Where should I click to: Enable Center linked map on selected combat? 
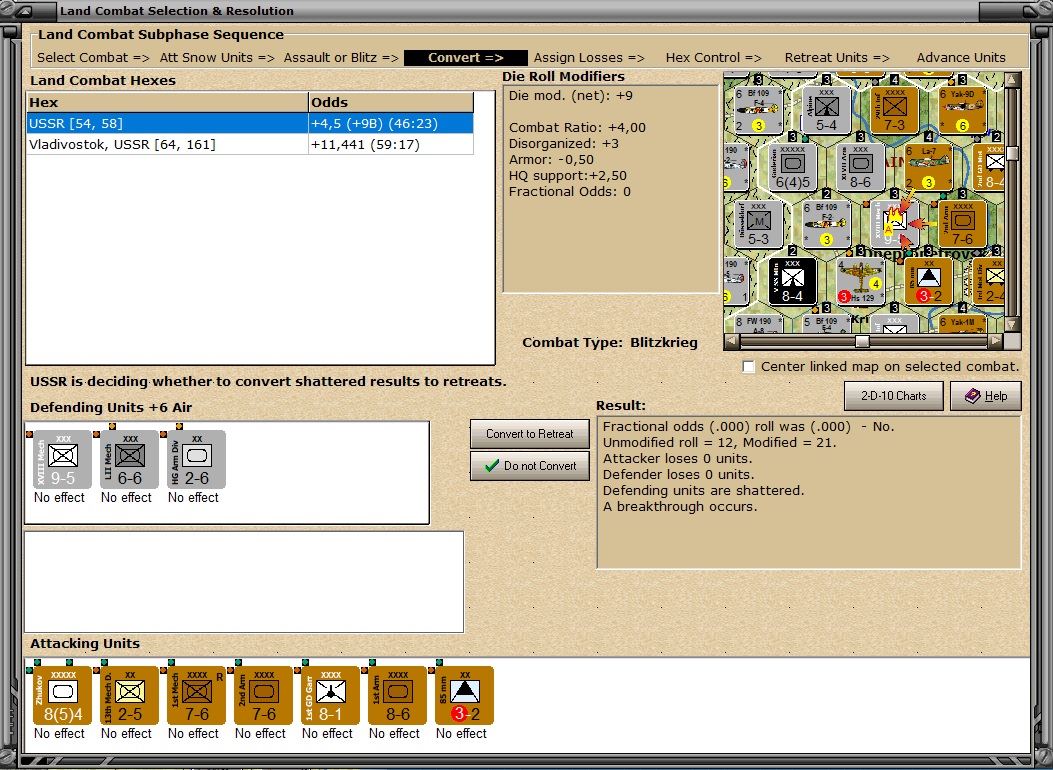tap(748, 367)
